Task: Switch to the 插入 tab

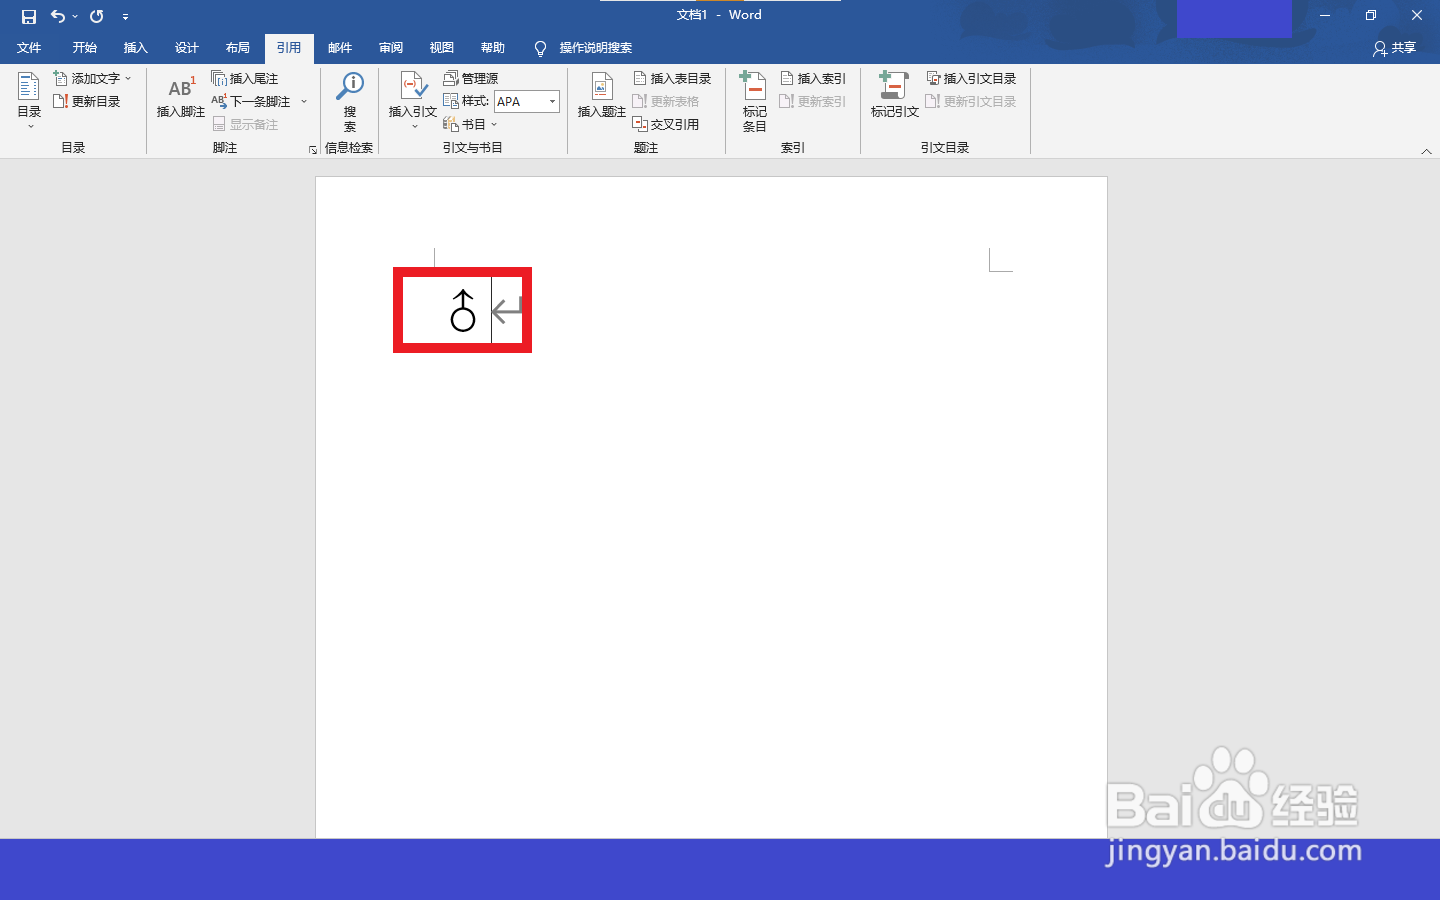Action: coord(135,48)
